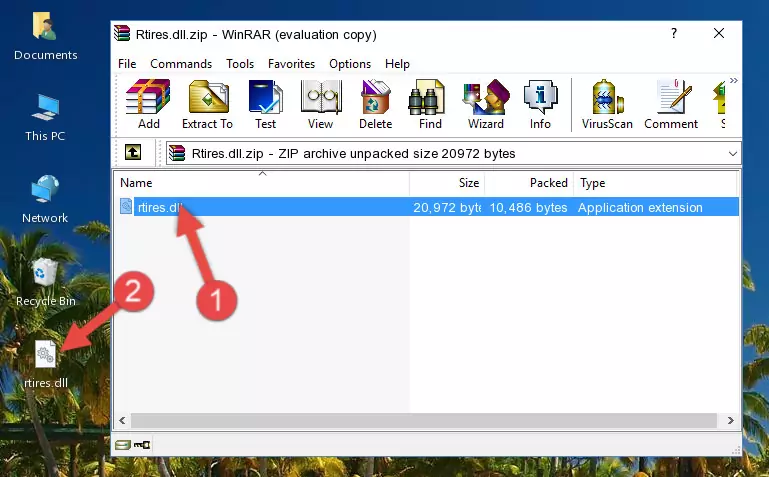Sort by Packed column header
769x477 pixels.
[529, 183]
